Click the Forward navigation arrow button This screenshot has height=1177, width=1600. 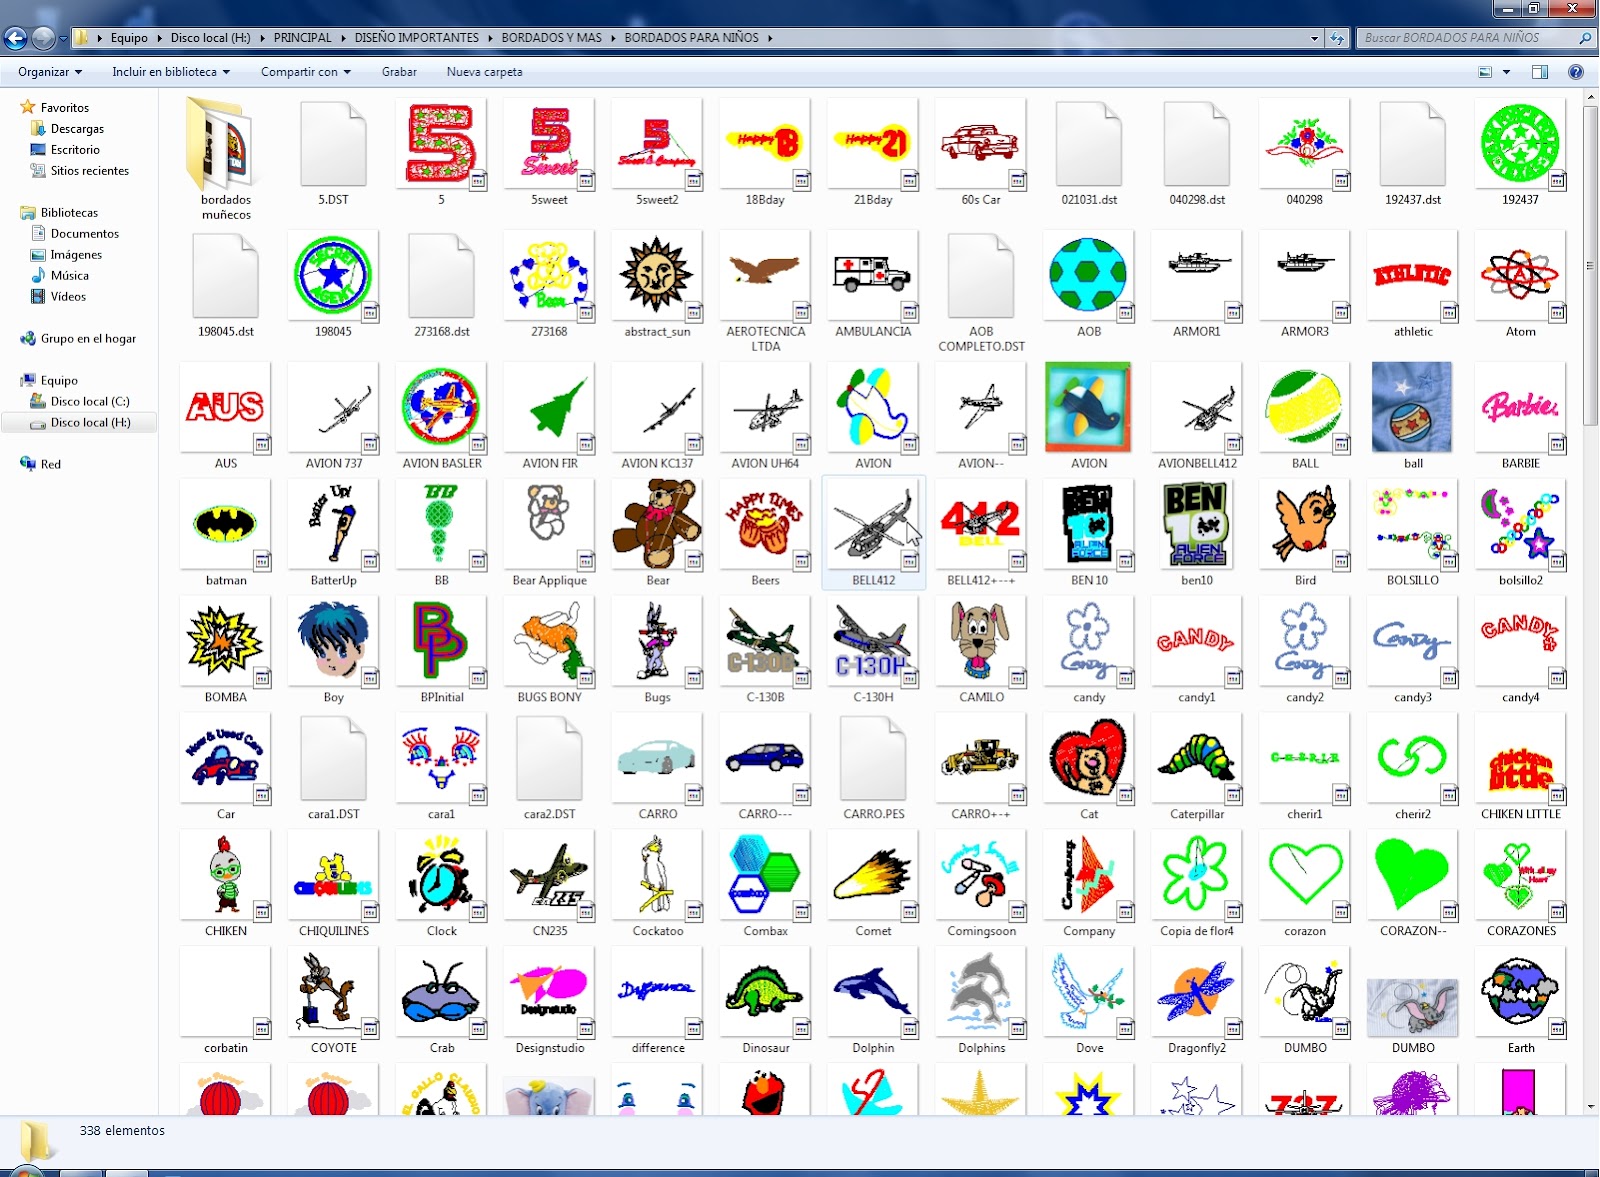(43, 39)
